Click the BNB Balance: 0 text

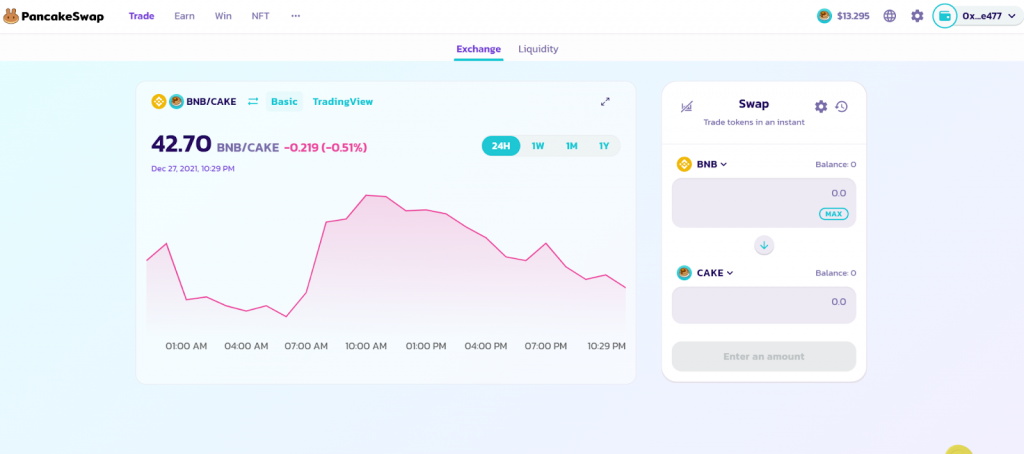point(835,165)
